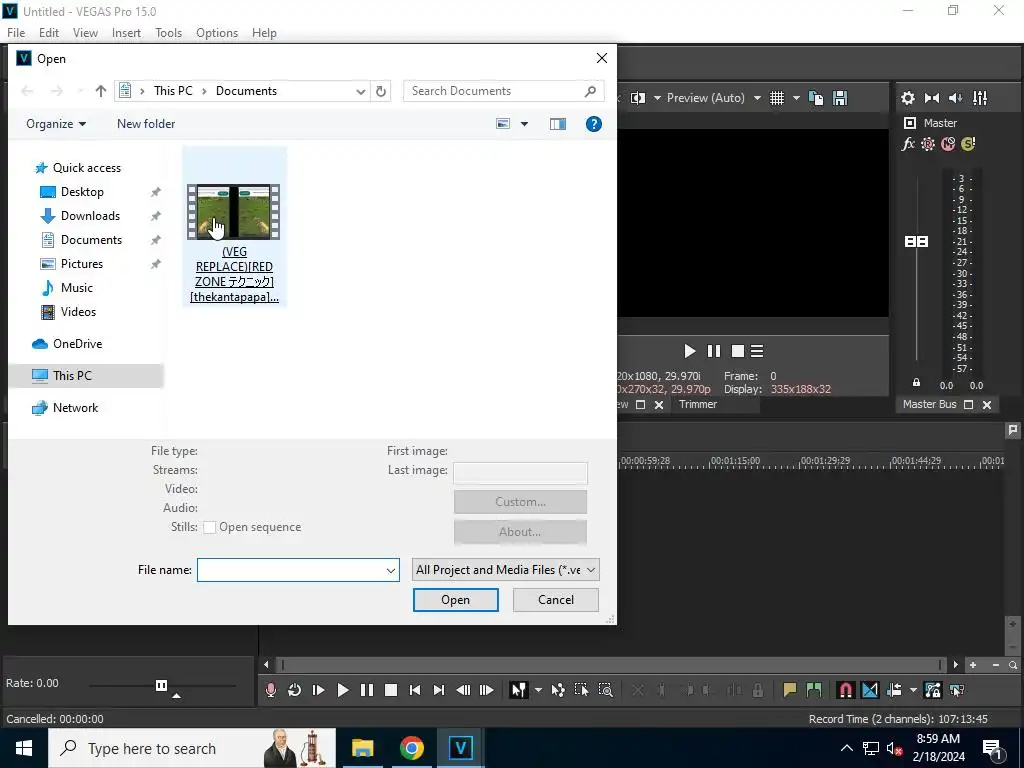Viewport: 1024px width, 768px height.
Task: Toggle loop playback in the transport bar
Action: click(295, 690)
